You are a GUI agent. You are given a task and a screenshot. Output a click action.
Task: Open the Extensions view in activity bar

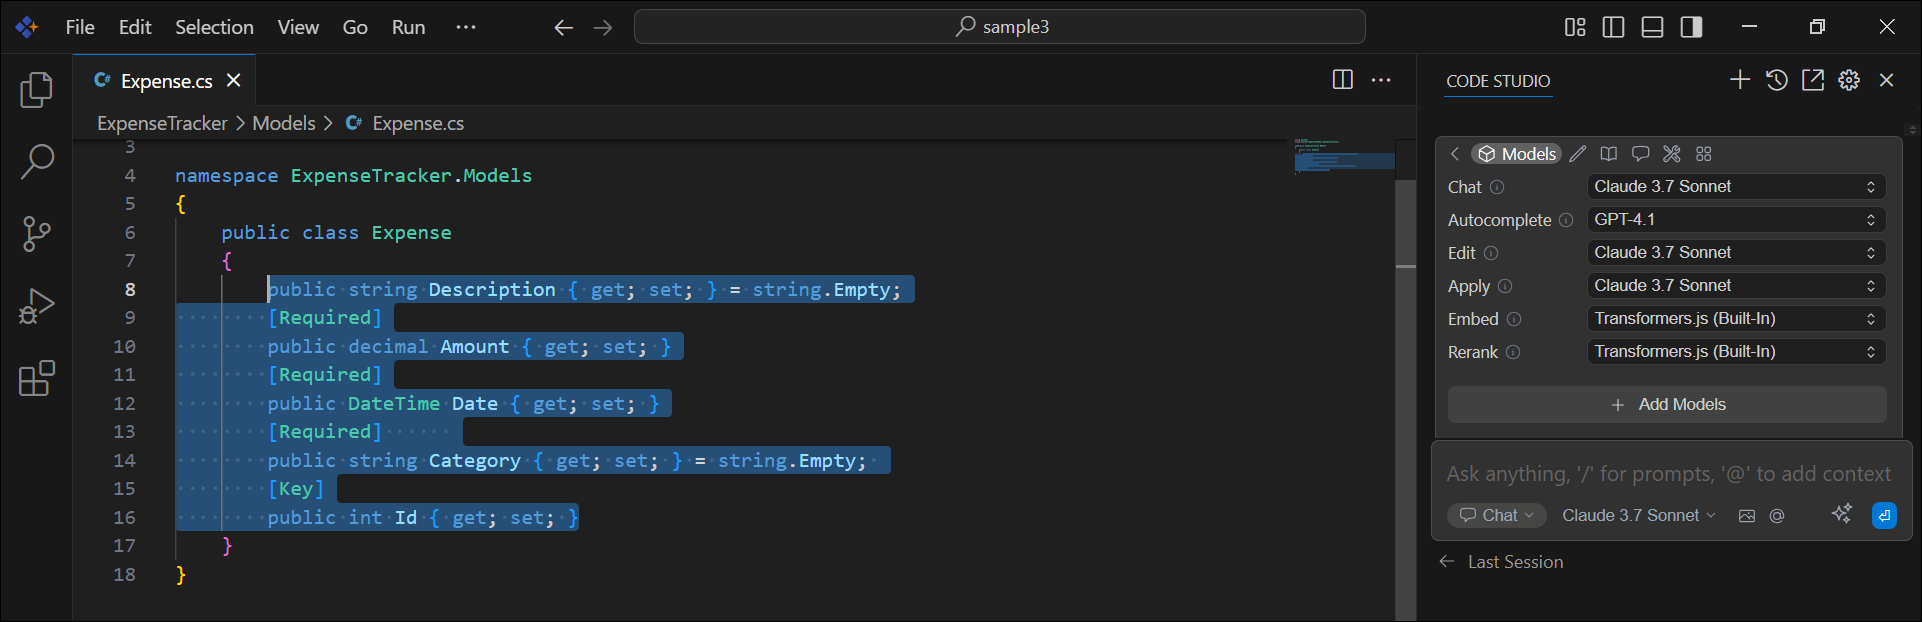point(36,379)
